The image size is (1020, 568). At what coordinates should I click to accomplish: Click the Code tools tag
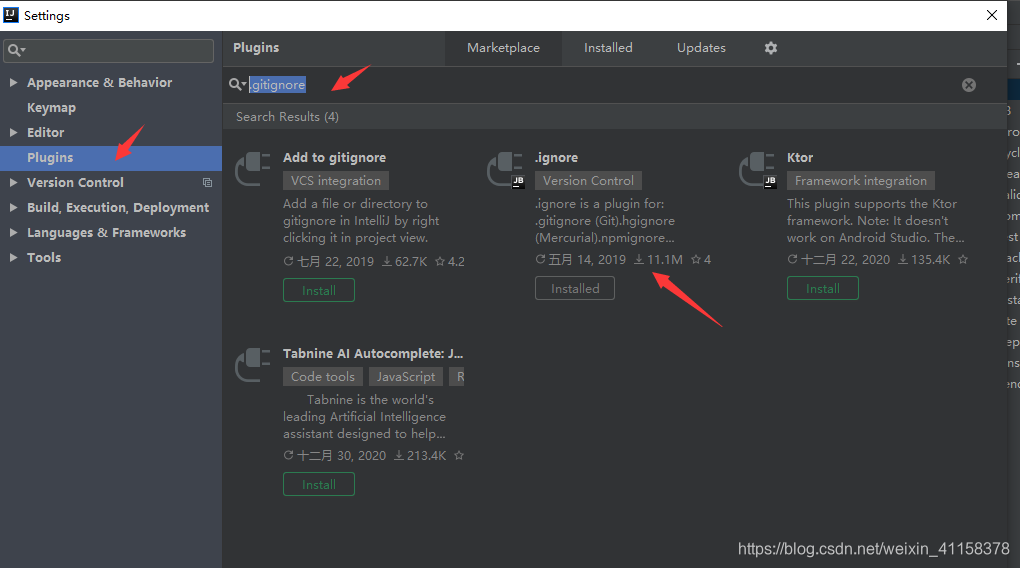click(323, 377)
